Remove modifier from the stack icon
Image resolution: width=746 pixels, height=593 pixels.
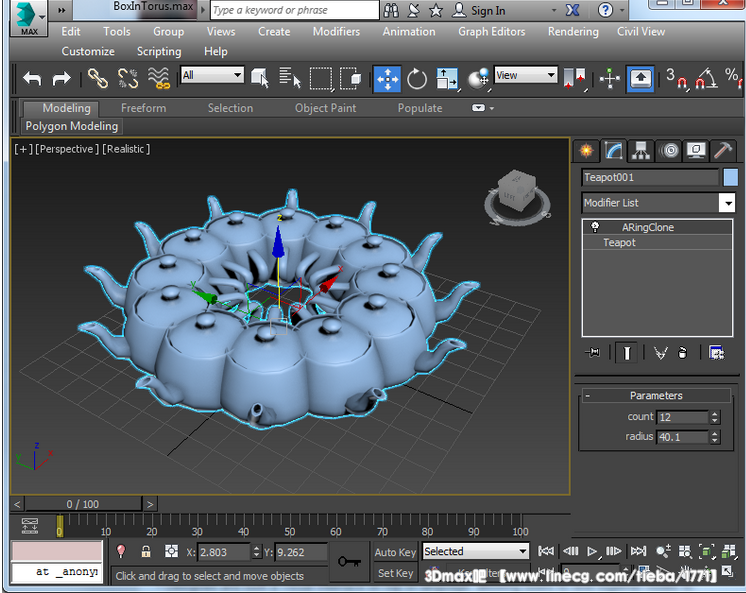[682, 353]
